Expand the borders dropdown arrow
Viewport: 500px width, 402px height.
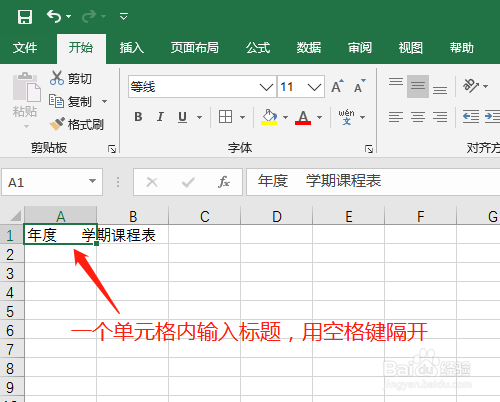[242, 117]
